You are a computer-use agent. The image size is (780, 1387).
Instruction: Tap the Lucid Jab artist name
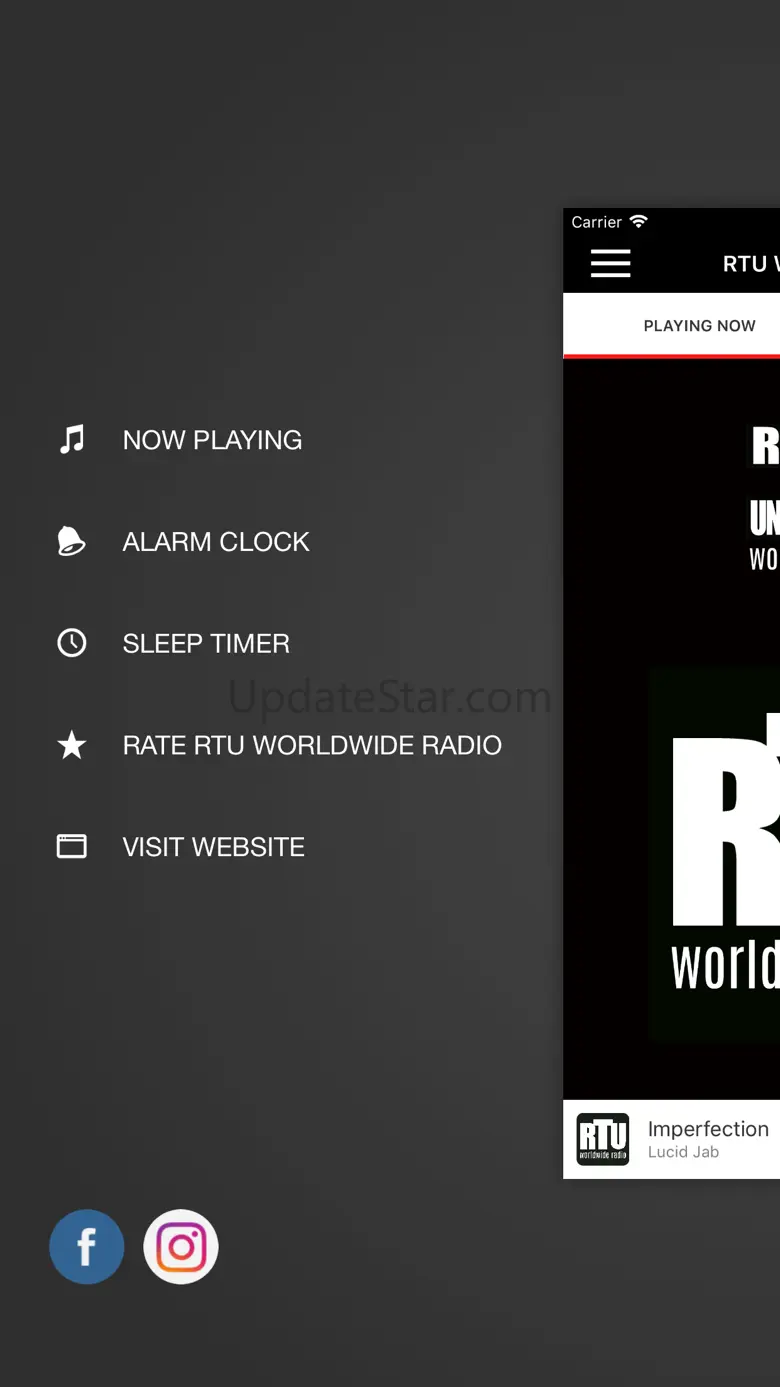pyautogui.click(x=683, y=1152)
